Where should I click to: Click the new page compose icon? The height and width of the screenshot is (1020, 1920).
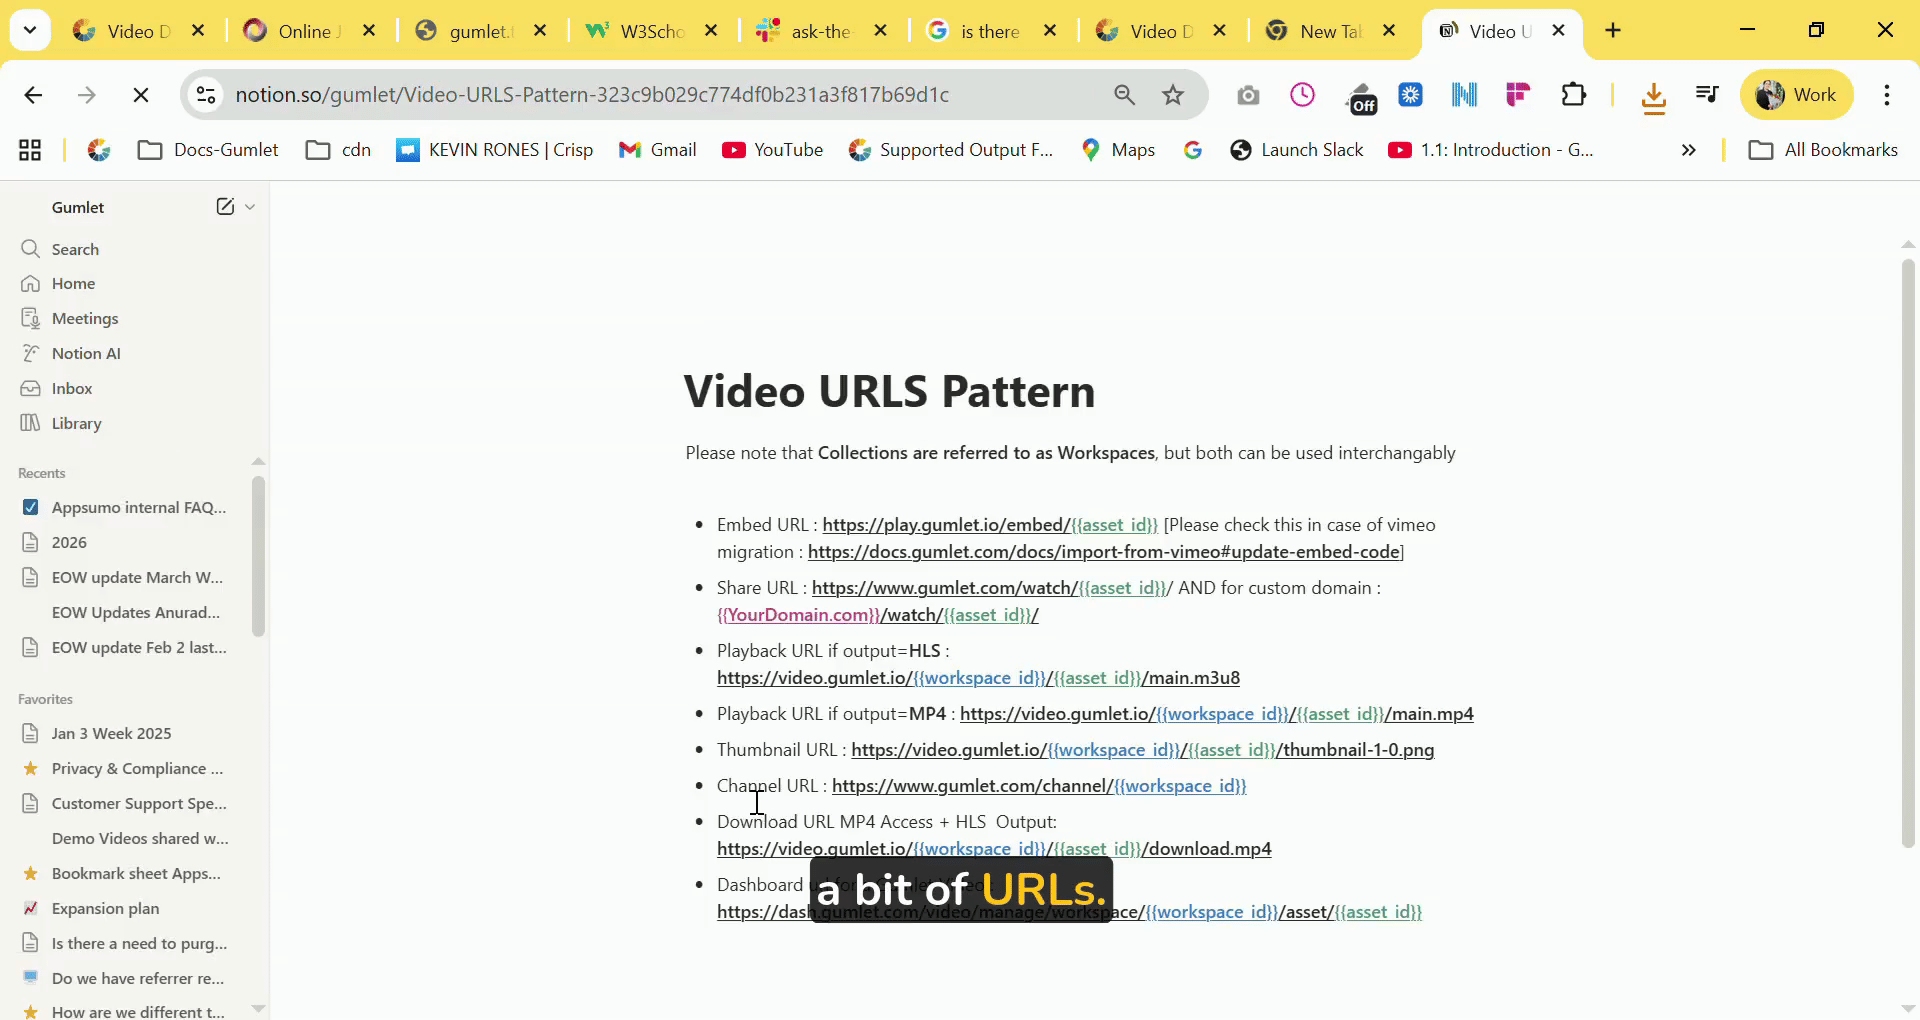(225, 207)
